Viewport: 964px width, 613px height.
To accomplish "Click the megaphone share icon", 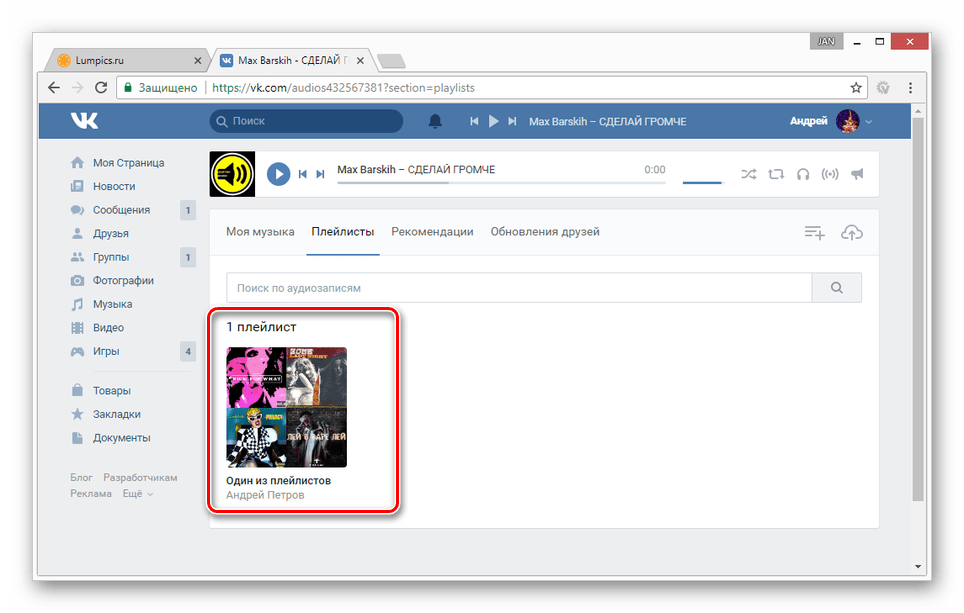I will click(x=857, y=174).
